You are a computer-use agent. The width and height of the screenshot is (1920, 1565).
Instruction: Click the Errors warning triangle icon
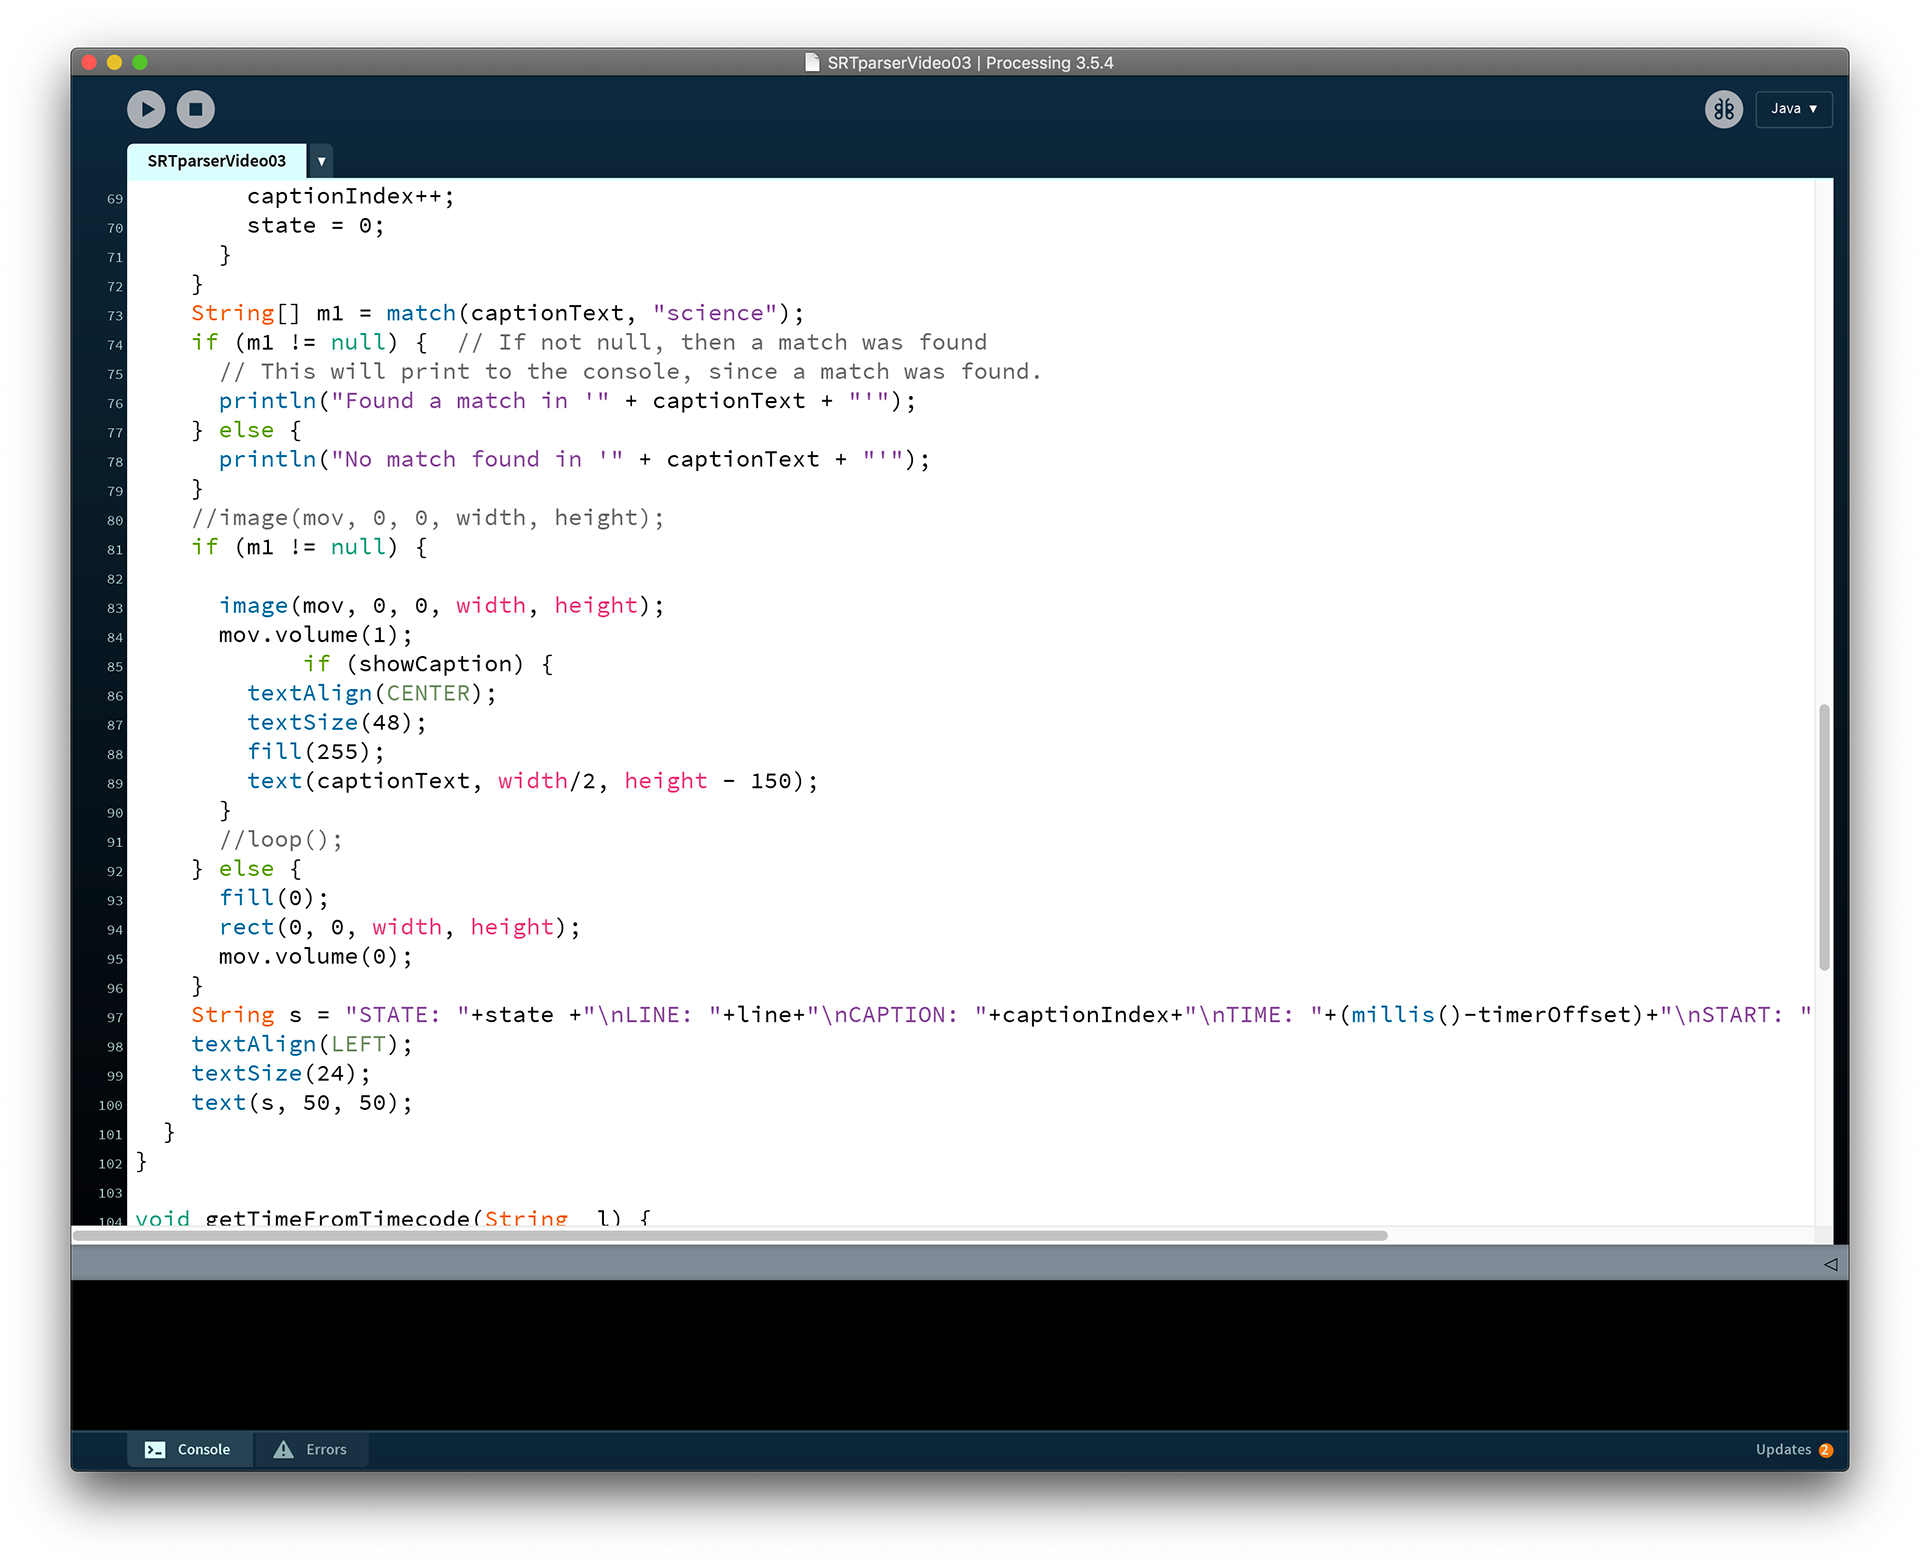tap(284, 1449)
